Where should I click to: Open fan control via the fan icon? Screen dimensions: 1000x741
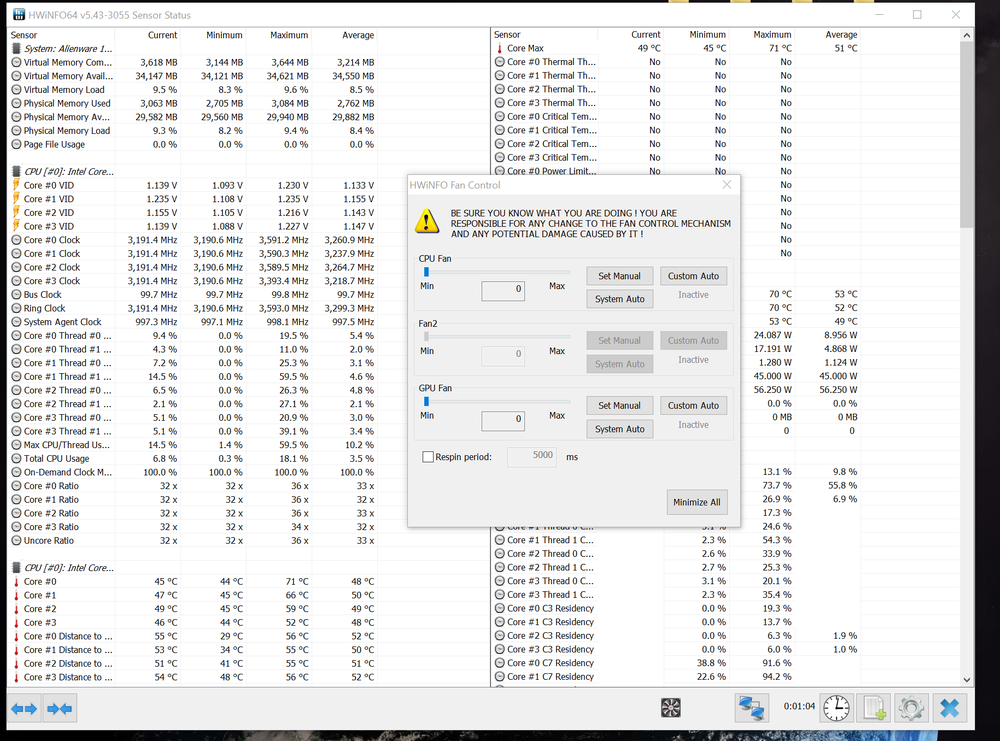coord(671,708)
